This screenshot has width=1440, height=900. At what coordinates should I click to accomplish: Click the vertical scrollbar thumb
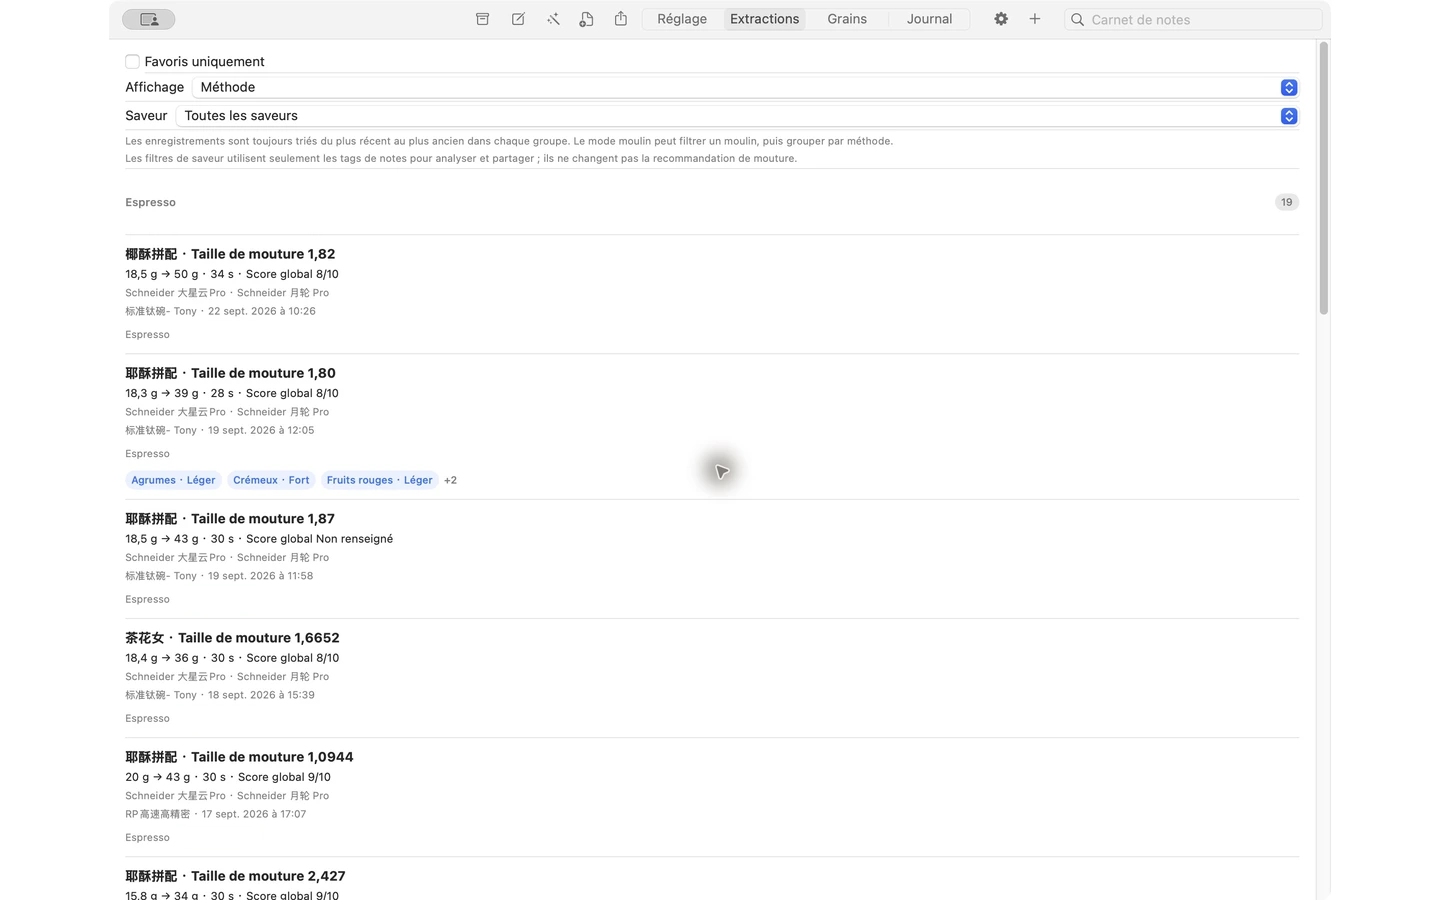click(1324, 178)
